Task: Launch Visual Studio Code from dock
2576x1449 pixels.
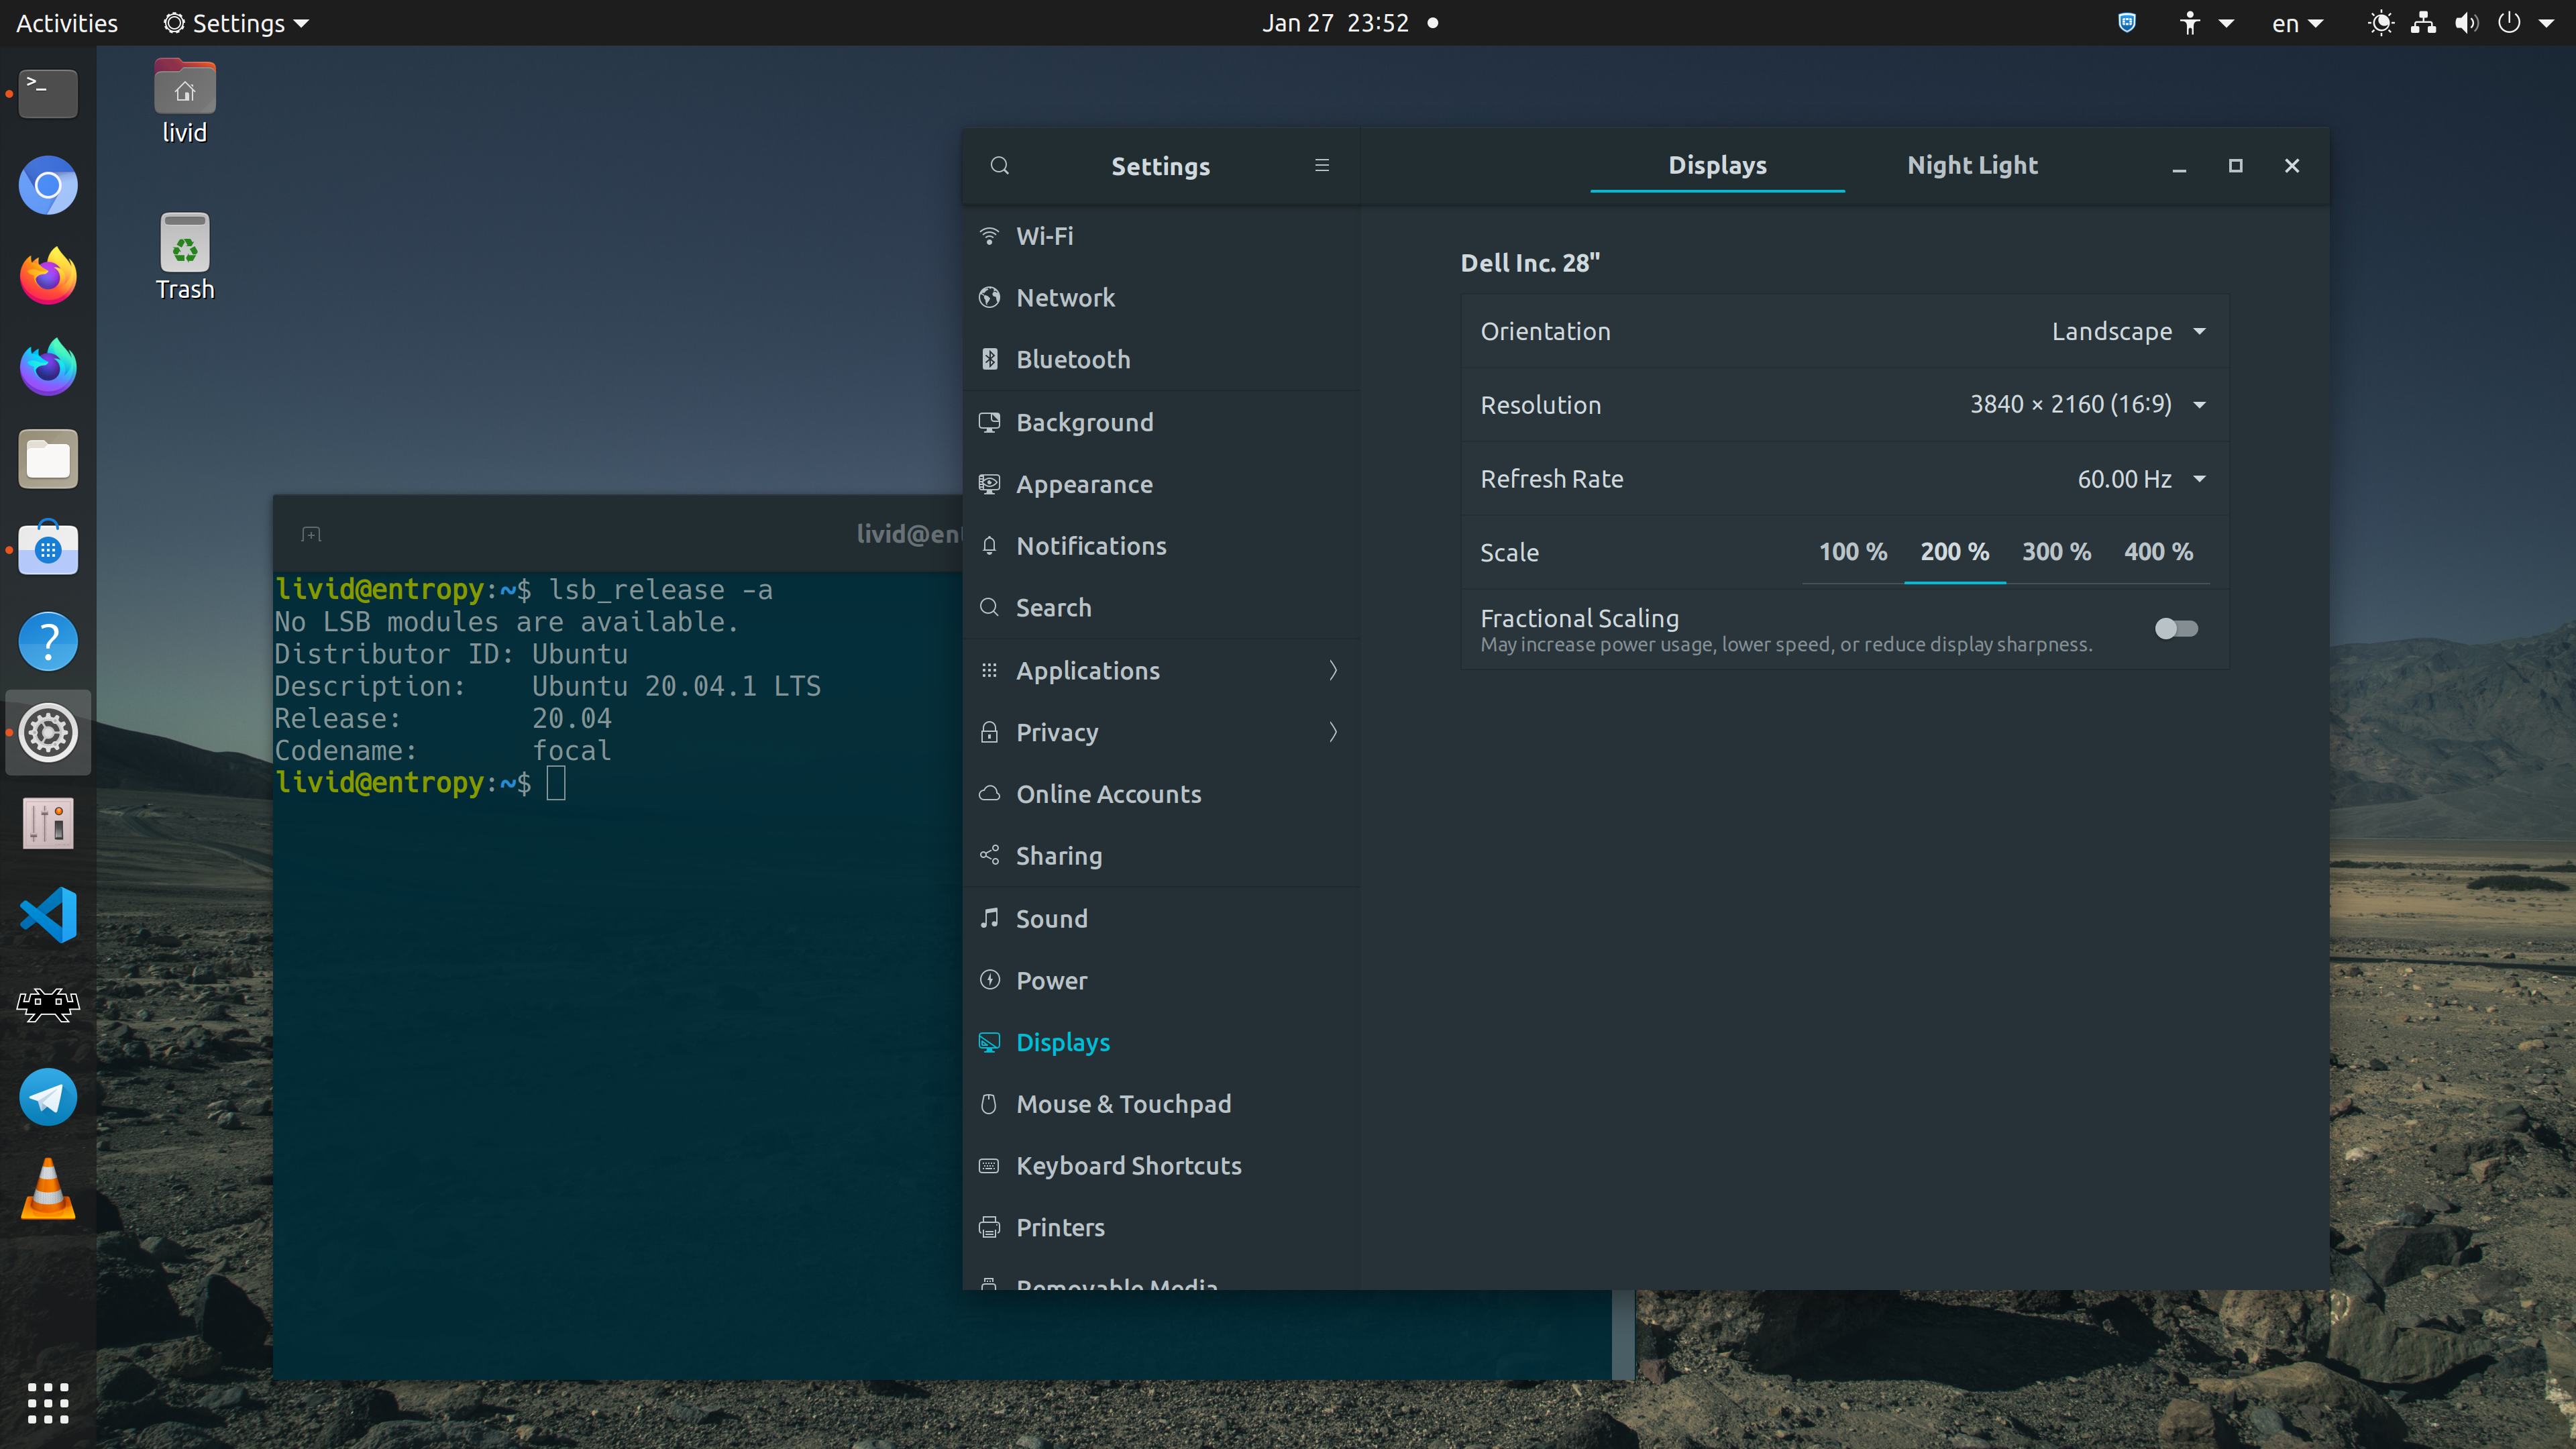Action: pyautogui.click(x=48, y=915)
